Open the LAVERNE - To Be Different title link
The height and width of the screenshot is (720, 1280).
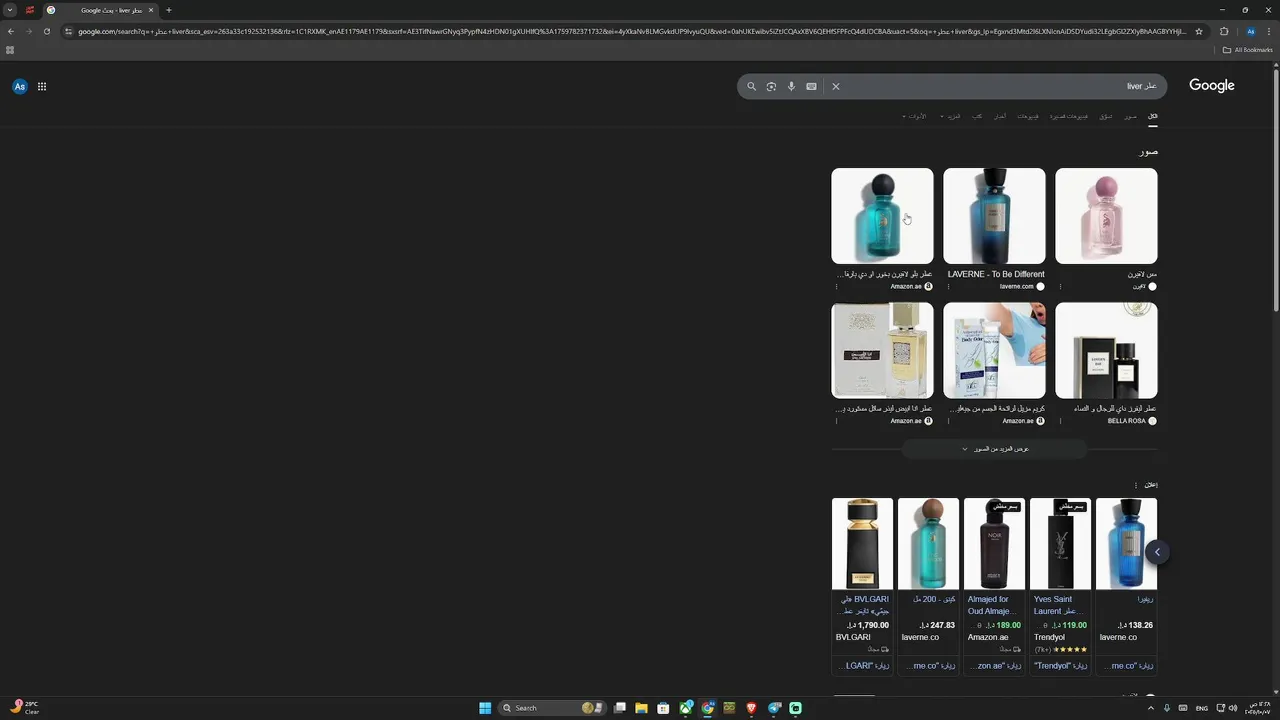click(x=996, y=274)
